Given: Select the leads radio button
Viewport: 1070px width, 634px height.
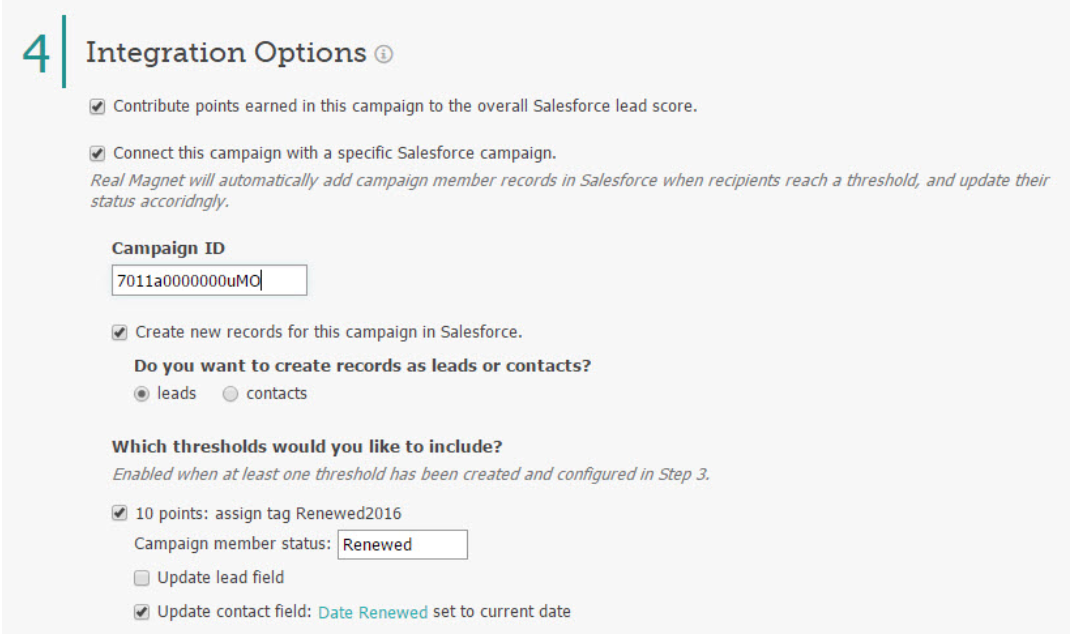Looking at the screenshot, I should click(x=141, y=394).
